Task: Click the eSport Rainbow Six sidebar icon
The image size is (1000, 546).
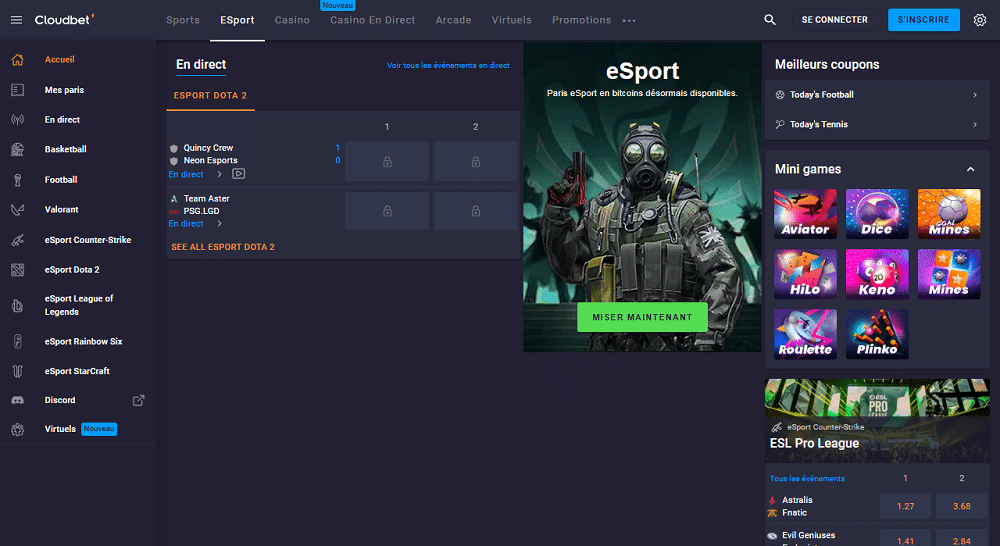Action: pyautogui.click(x=18, y=341)
